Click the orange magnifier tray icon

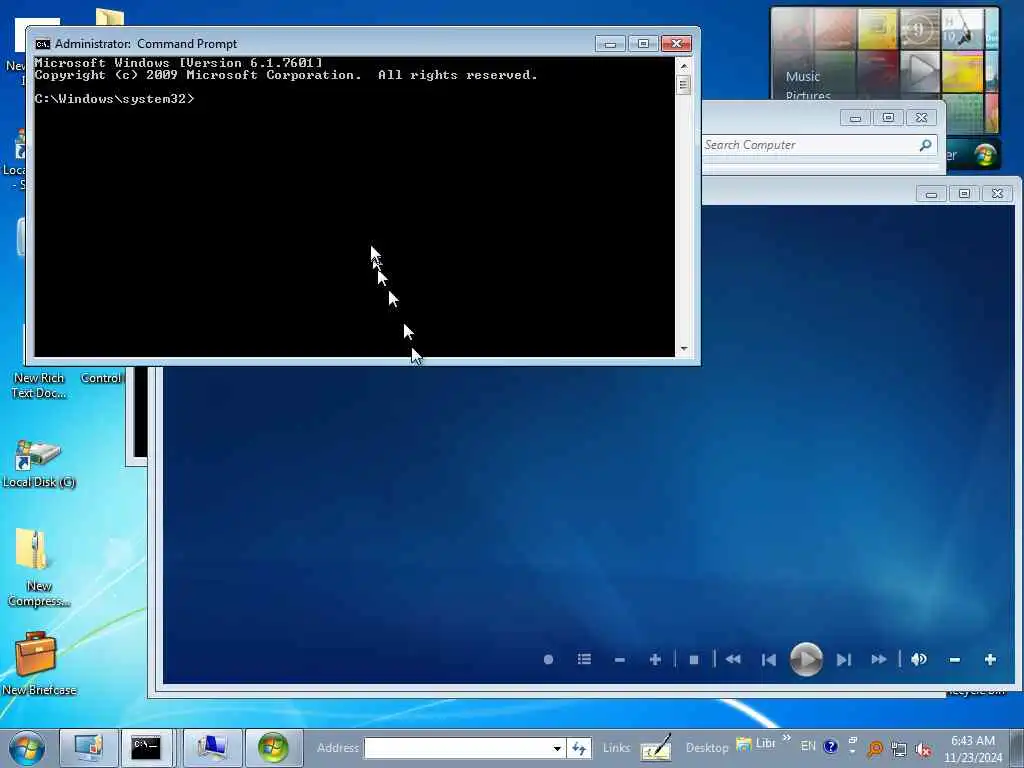point(875,749)
